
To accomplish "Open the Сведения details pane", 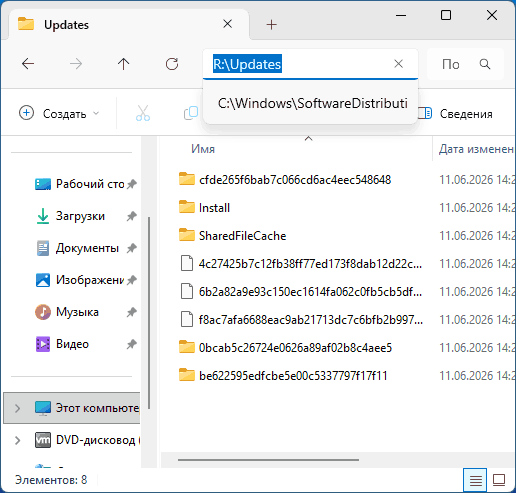I will click(x=455, y=114).
